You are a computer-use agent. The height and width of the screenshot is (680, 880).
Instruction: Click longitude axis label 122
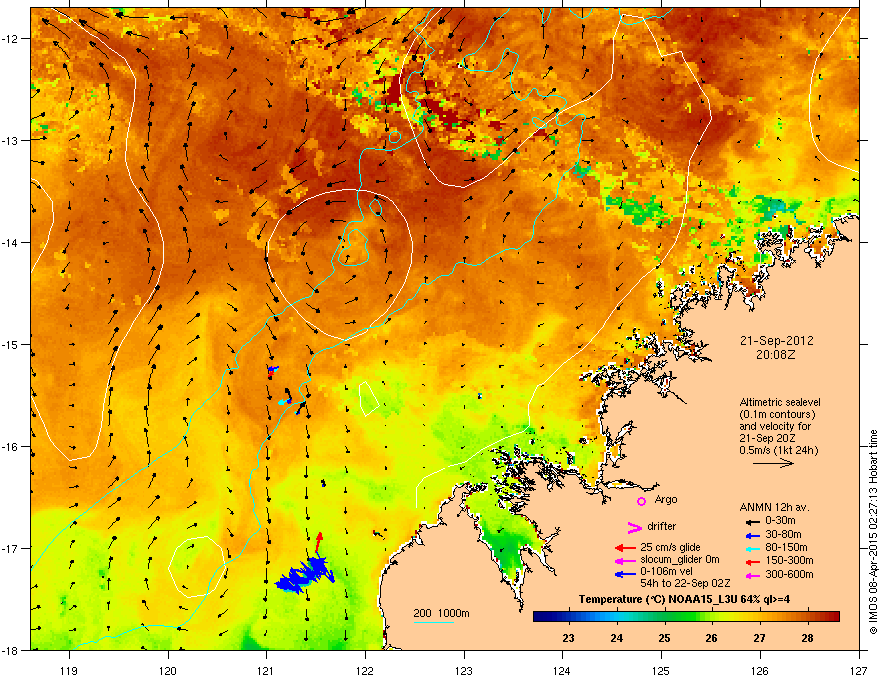click(x=365, y=670)
